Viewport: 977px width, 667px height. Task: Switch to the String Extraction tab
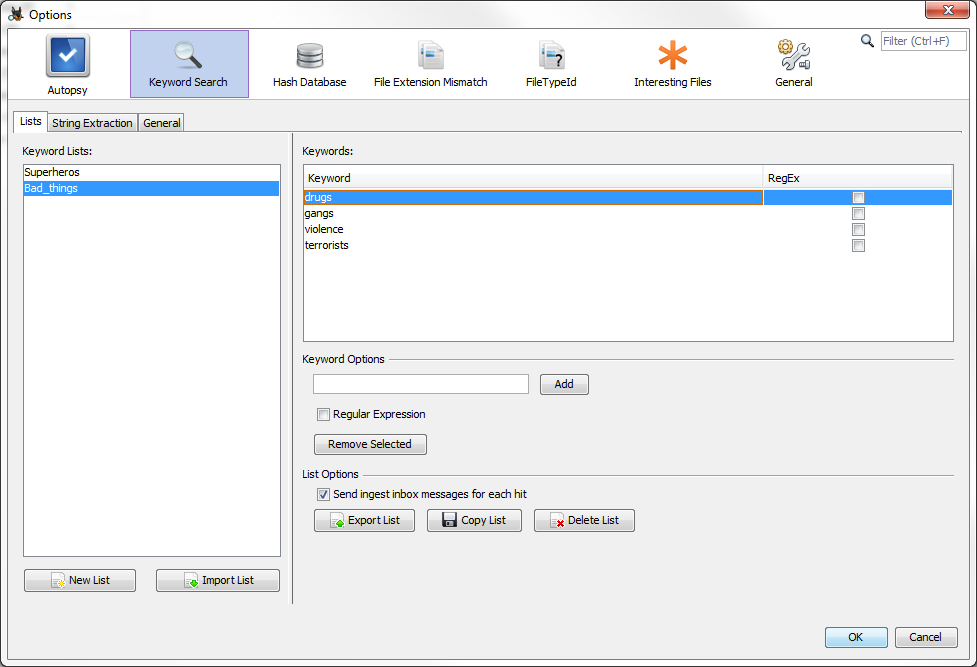[x=92, y=123]
